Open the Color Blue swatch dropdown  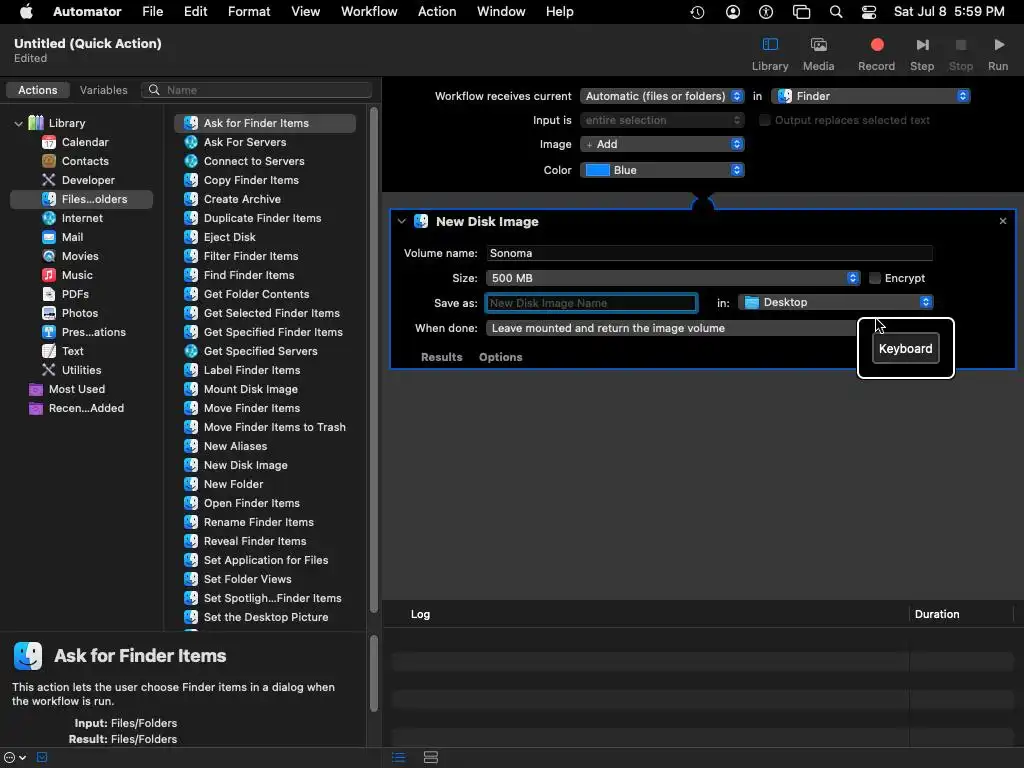pos(662,170)
